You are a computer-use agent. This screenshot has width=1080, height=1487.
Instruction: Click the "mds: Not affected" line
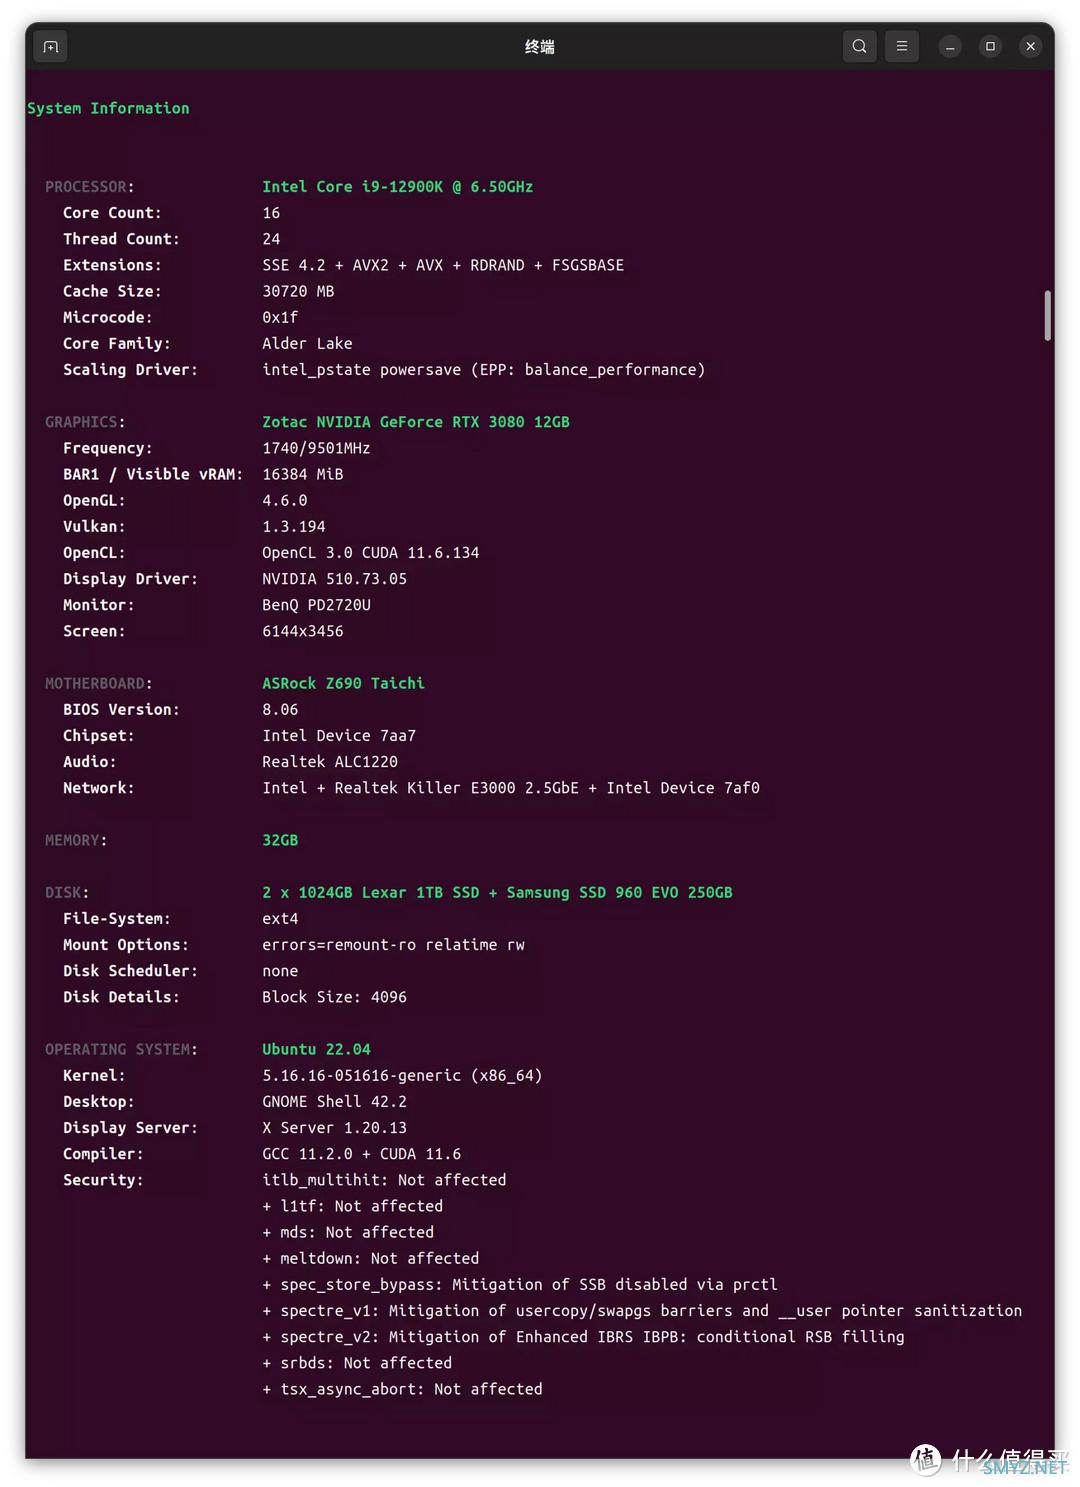tap(348, 1232)
